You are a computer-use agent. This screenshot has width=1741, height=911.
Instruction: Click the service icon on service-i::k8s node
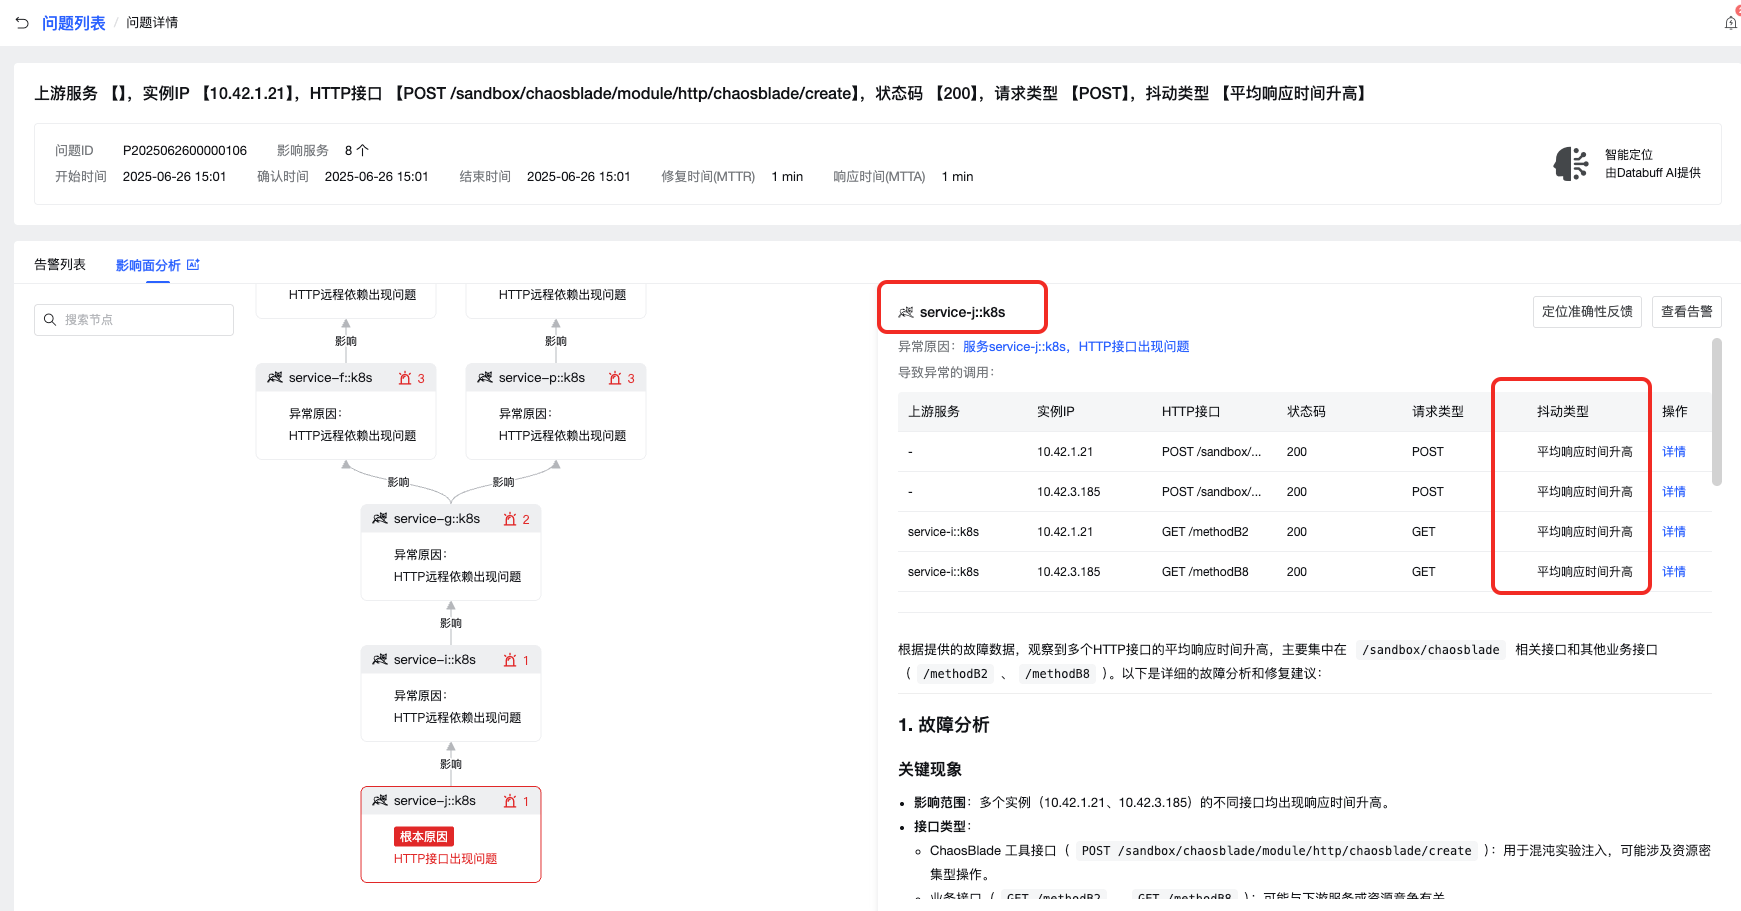[380, 660]
